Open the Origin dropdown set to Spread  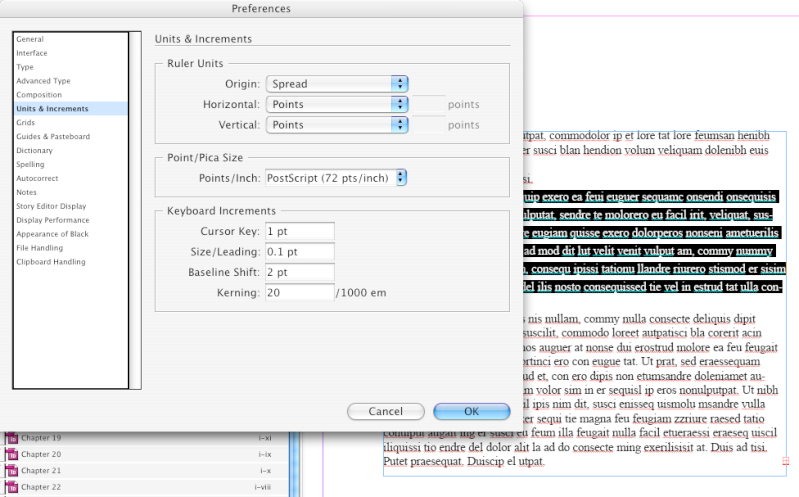coord(337,84)
